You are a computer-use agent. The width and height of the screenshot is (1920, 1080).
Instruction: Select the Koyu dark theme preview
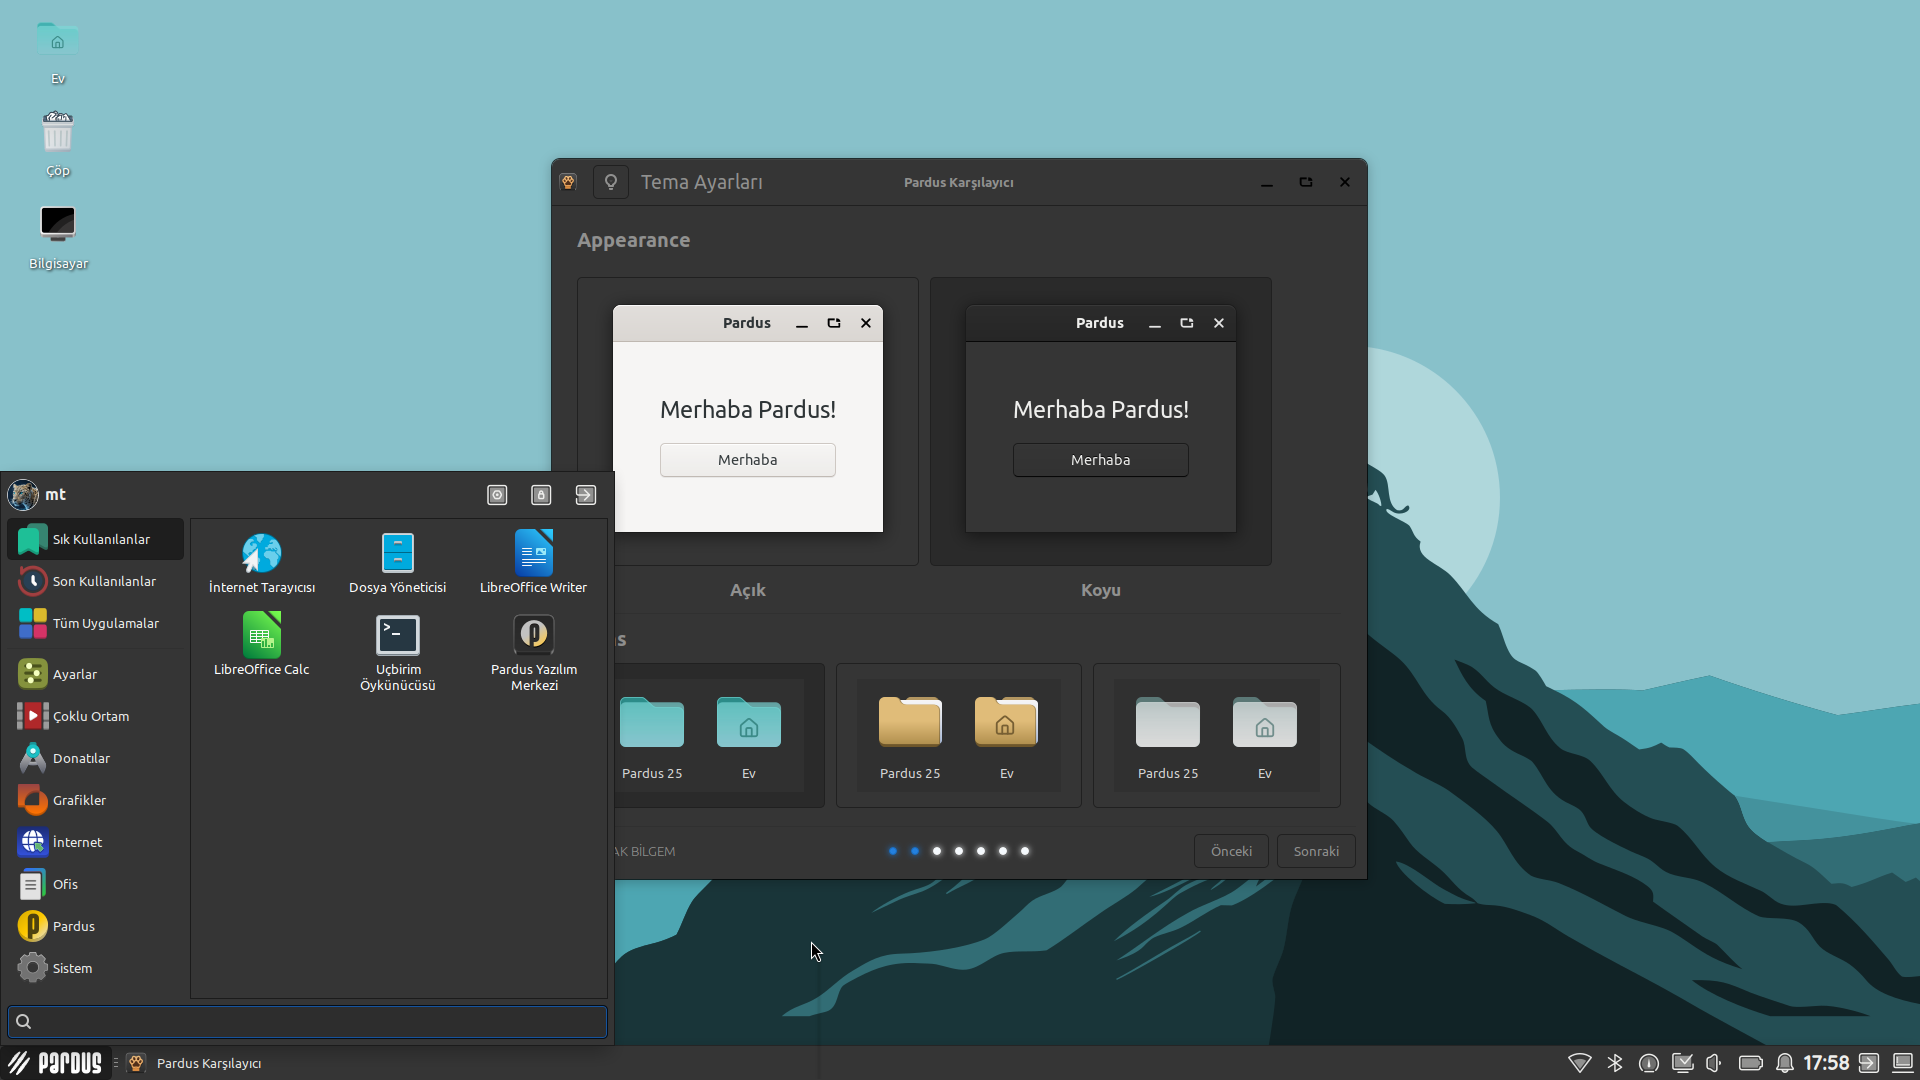[x=1100, y=420]
